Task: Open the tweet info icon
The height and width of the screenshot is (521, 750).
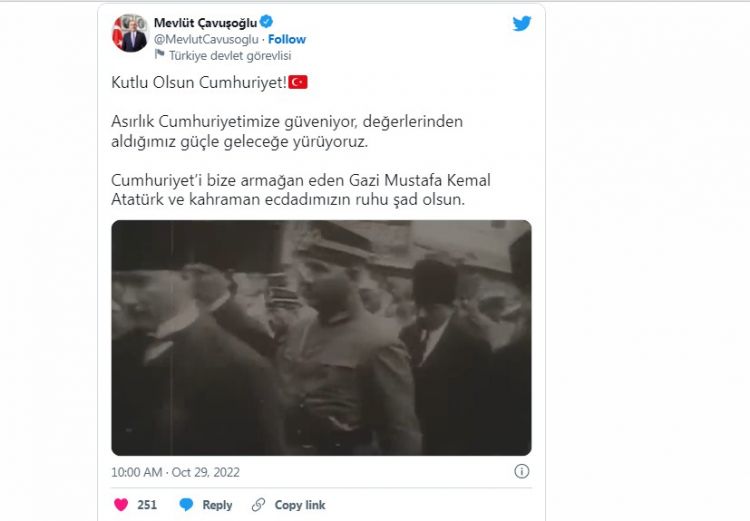Action: click(x=521, y=471)
